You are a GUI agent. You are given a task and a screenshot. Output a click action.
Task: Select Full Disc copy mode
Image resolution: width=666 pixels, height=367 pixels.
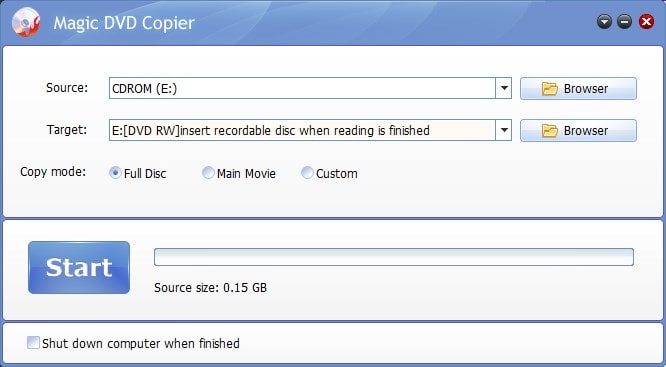[115, 173]
